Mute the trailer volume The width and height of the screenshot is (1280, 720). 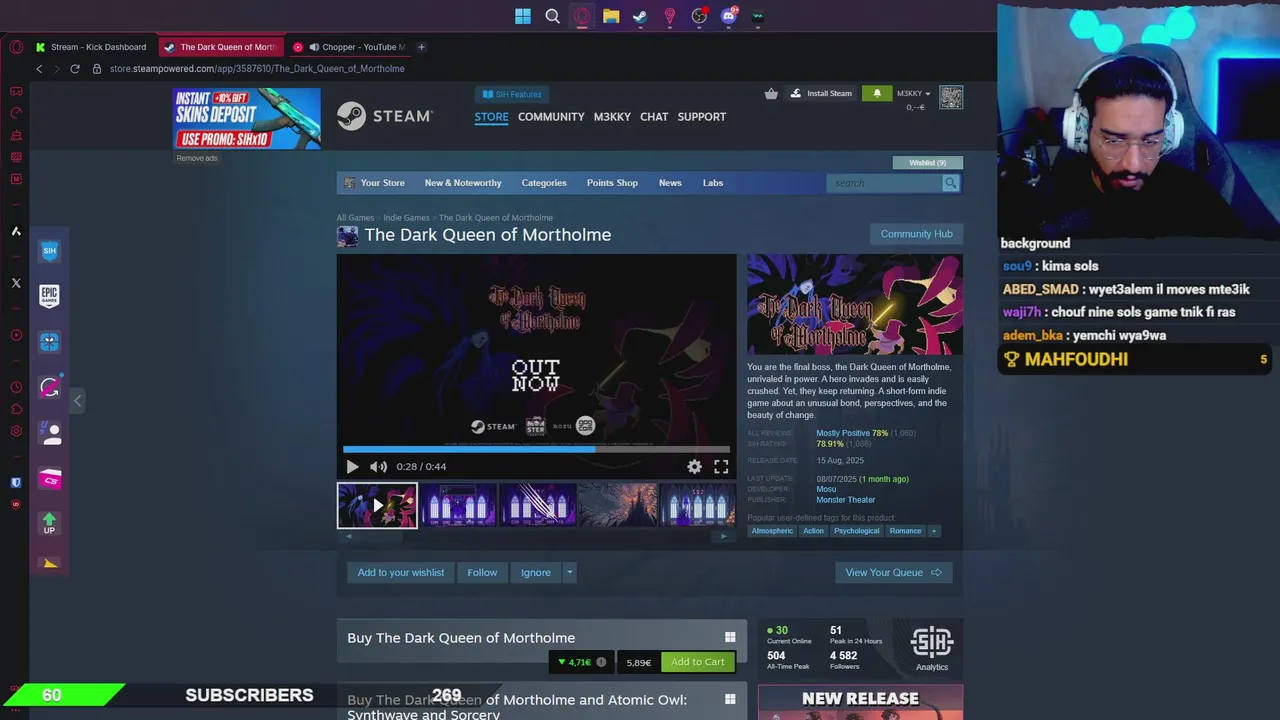pyautogui.click(x=378, y=466)
